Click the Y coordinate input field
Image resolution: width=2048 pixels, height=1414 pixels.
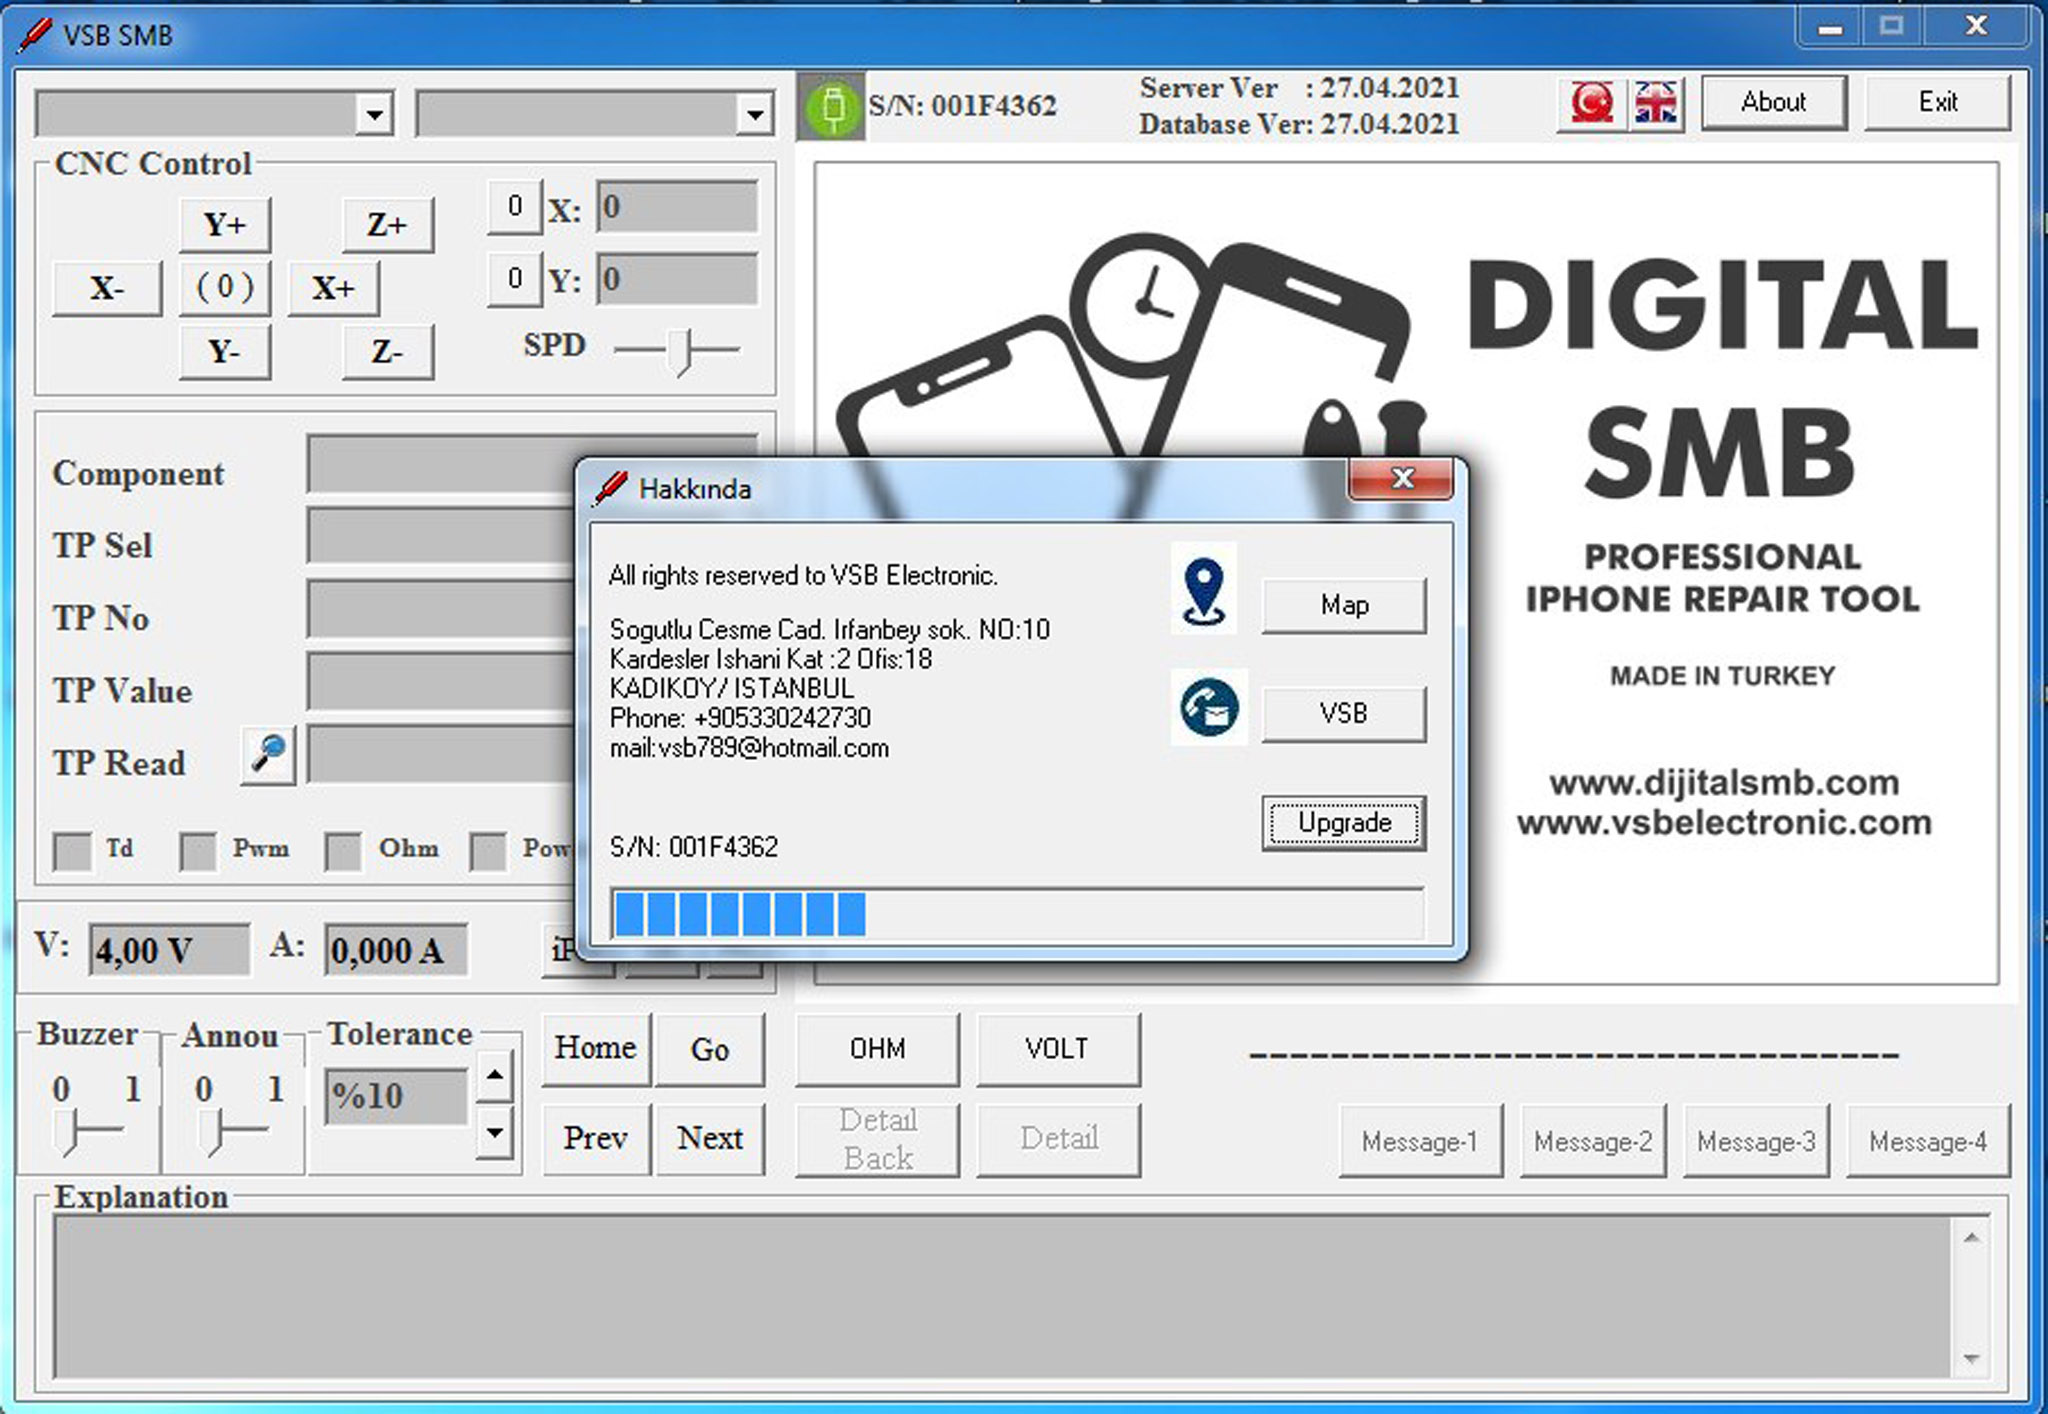click(677, 279)
